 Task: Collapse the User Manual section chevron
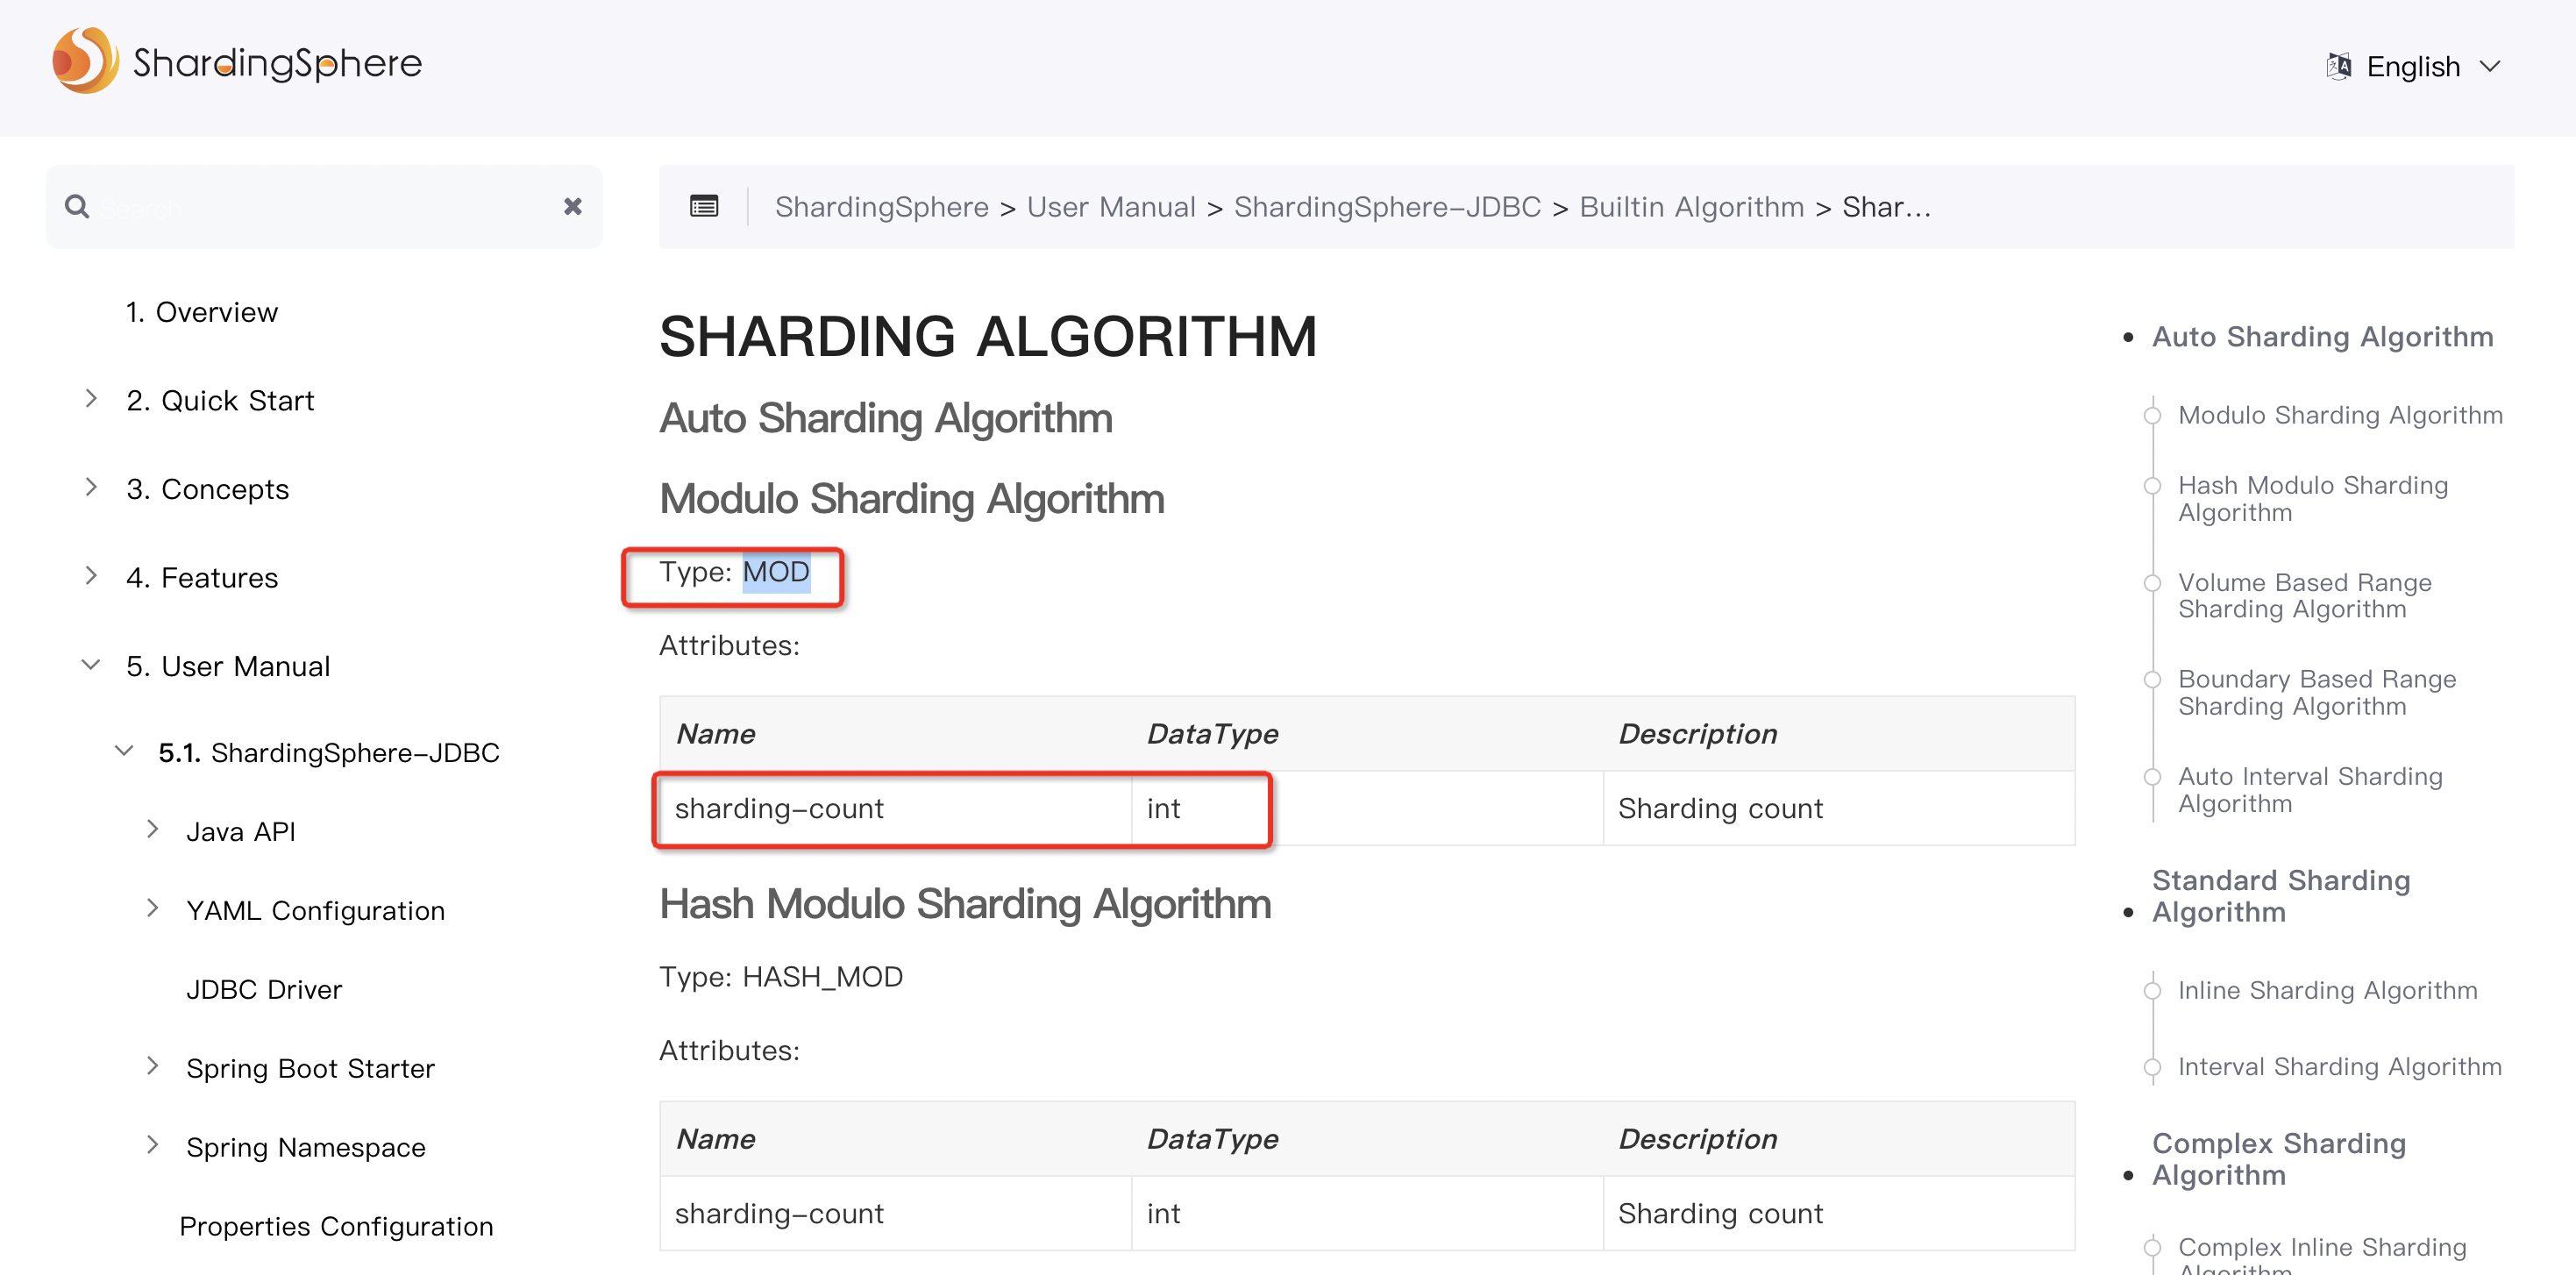click(91, 665)
